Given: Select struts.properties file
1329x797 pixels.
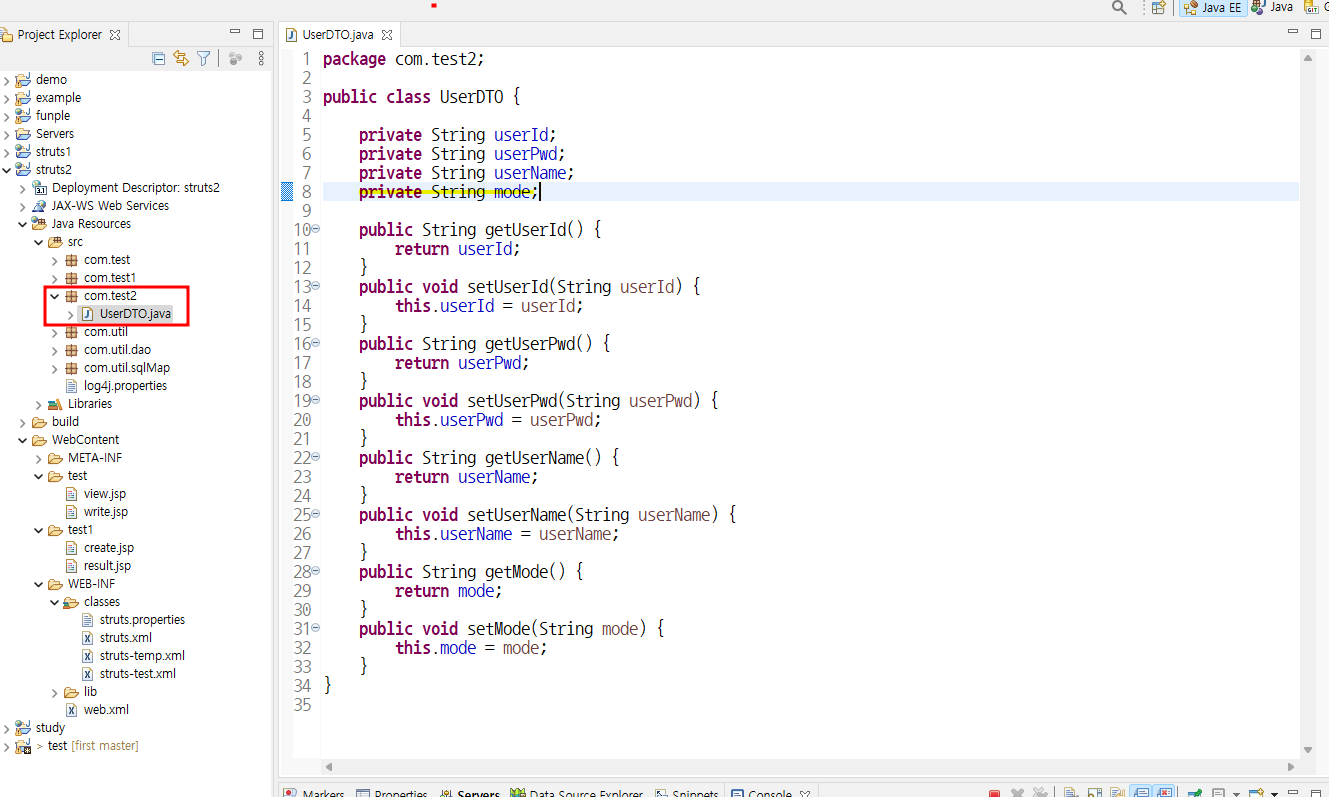Looking at the screenshot, I should 142,620.
